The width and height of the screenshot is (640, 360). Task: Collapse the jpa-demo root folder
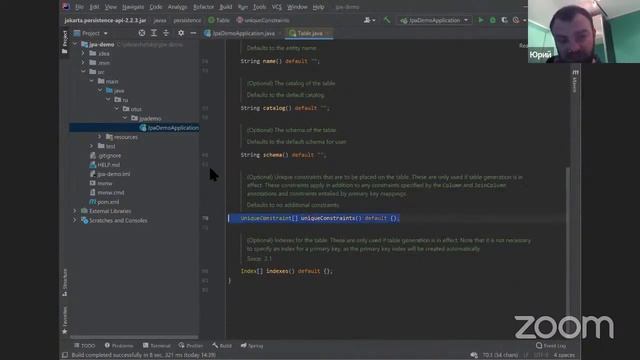(x=75, y=44)
